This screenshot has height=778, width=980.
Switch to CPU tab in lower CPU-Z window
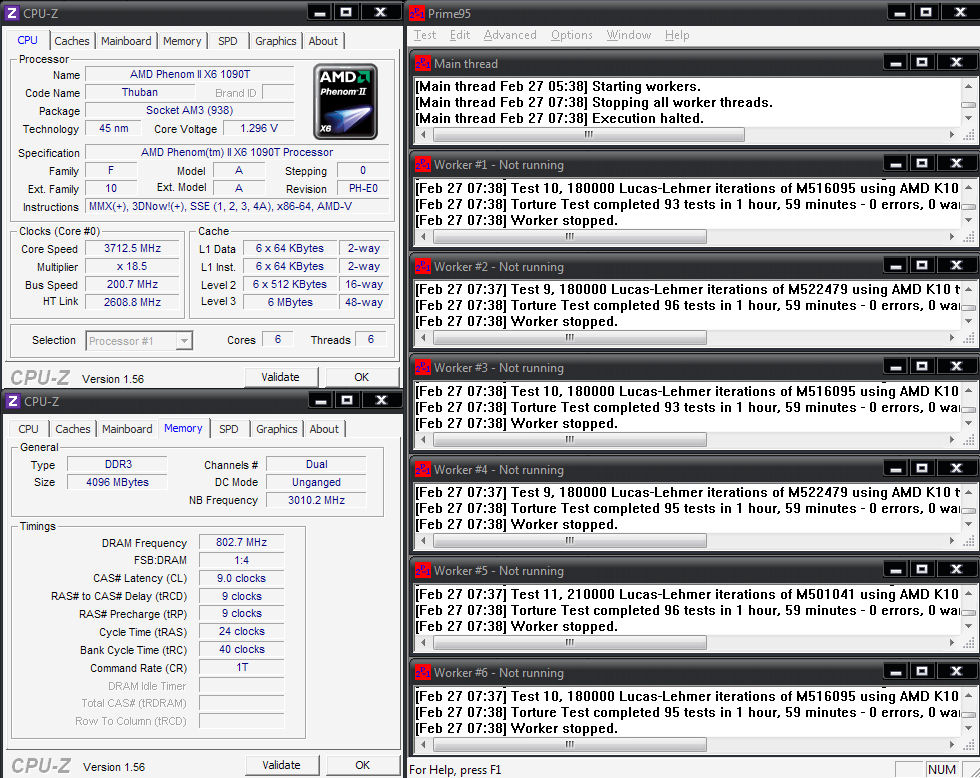click(x=28, y=429)
